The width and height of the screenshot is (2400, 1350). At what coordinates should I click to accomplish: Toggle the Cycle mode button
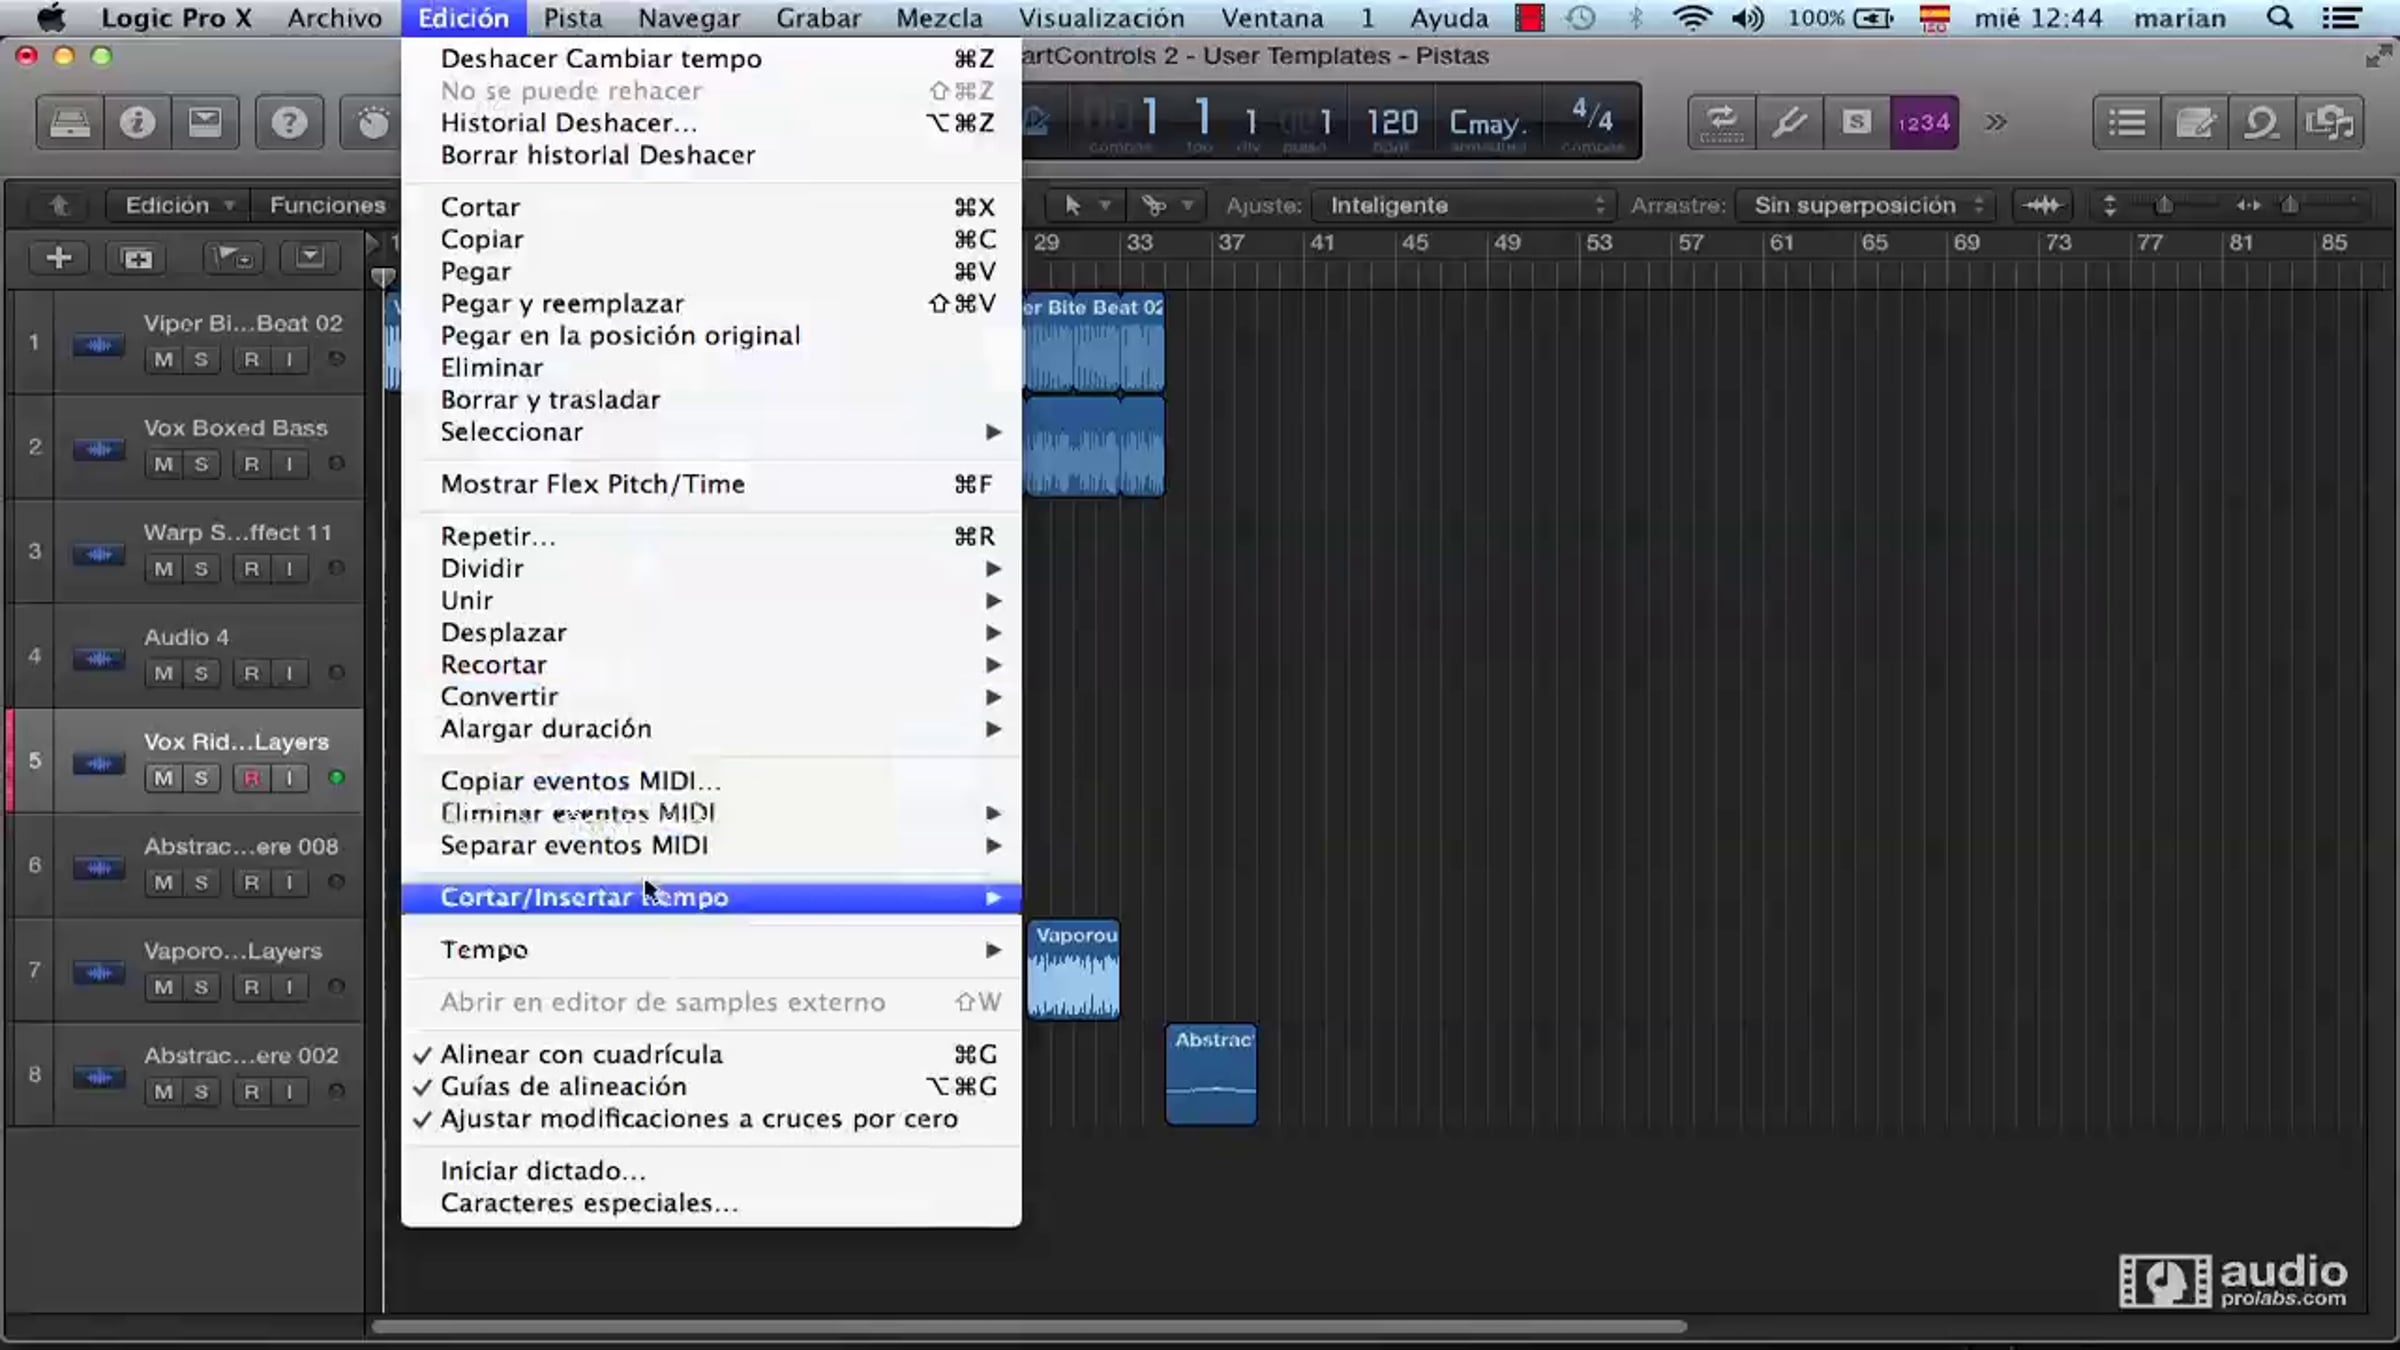point(1721,122)
